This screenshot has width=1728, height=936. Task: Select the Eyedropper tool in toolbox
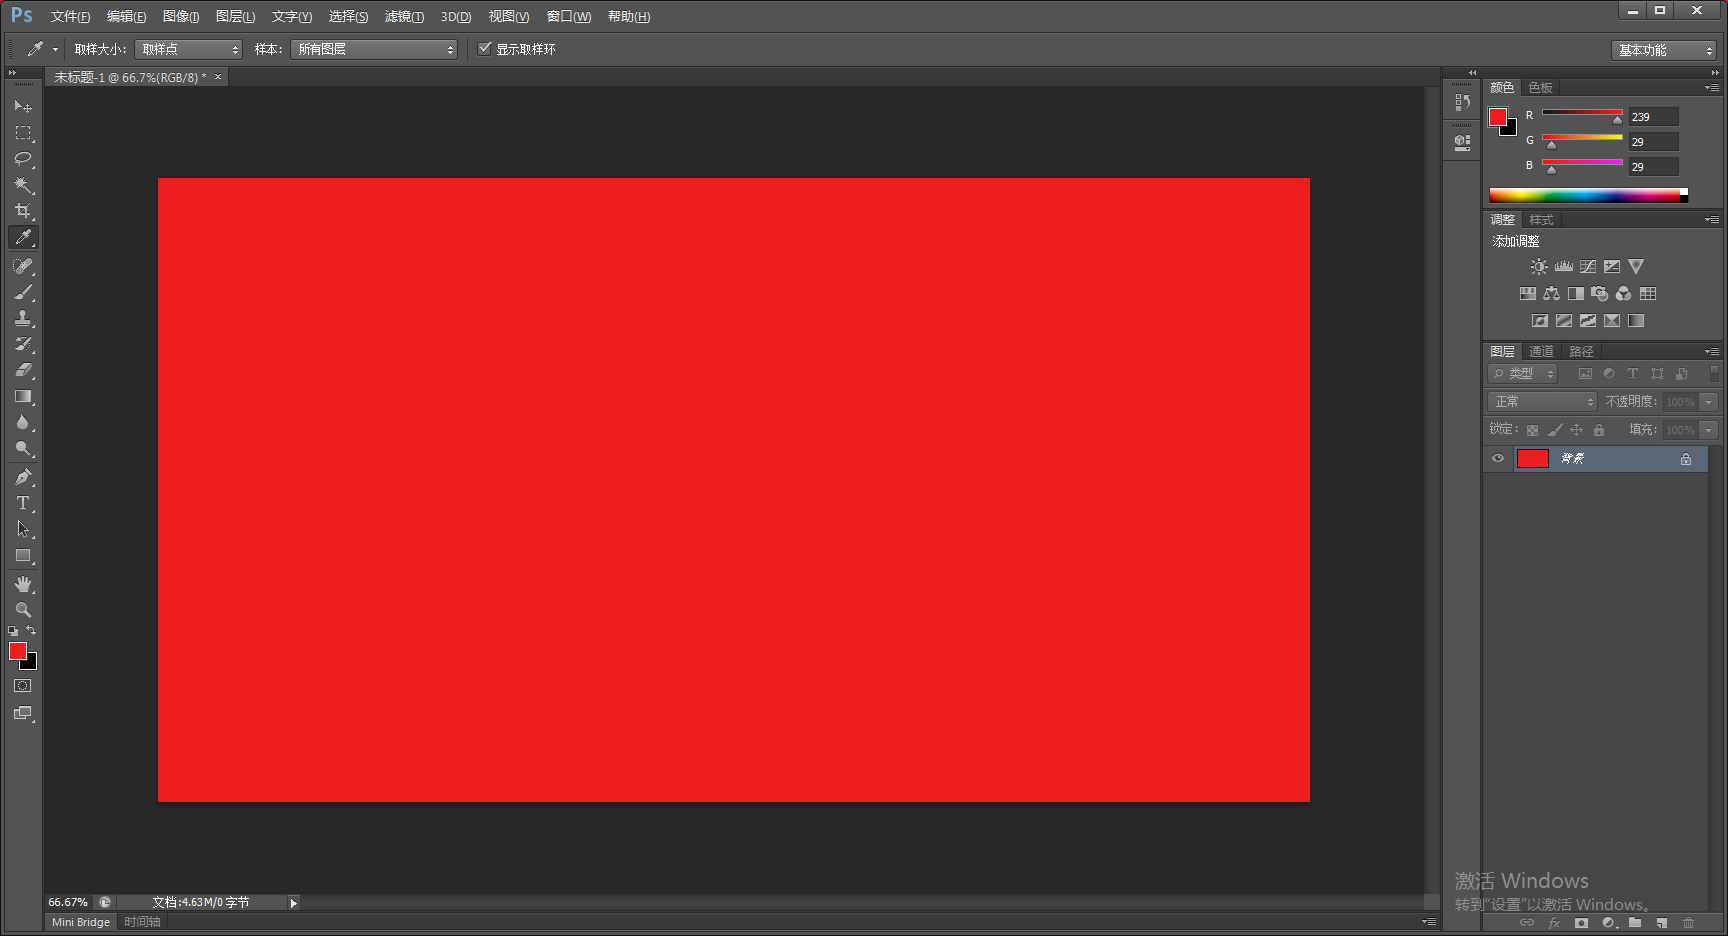click(23, 237)
